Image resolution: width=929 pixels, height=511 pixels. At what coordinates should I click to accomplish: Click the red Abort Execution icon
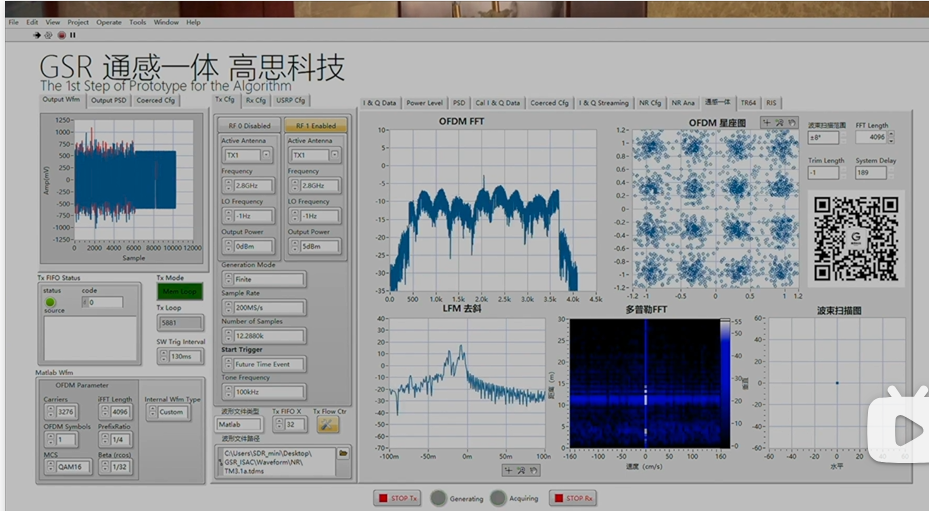[61, 36]
